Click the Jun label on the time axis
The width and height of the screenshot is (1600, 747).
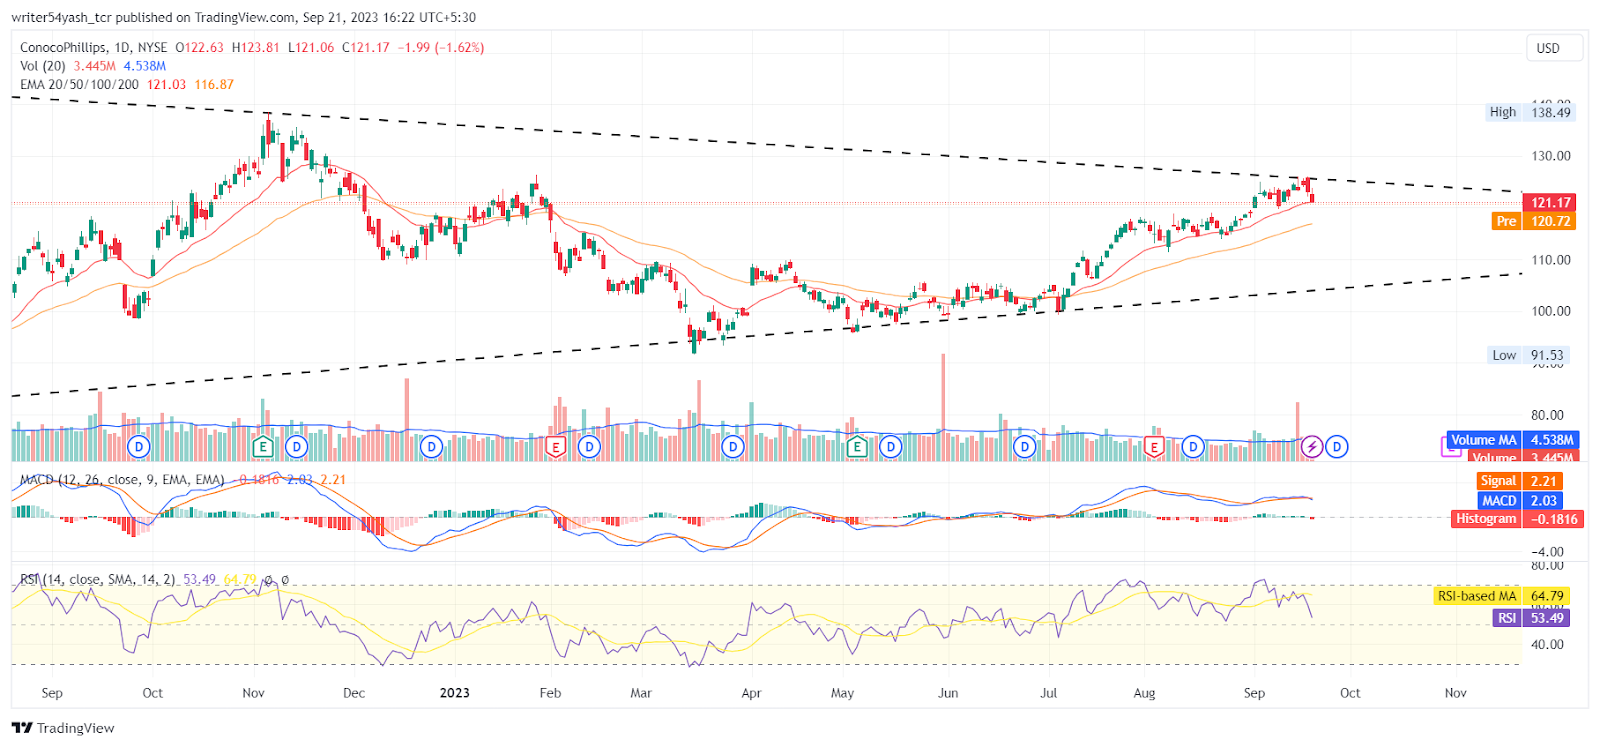(x=948, y=693)
